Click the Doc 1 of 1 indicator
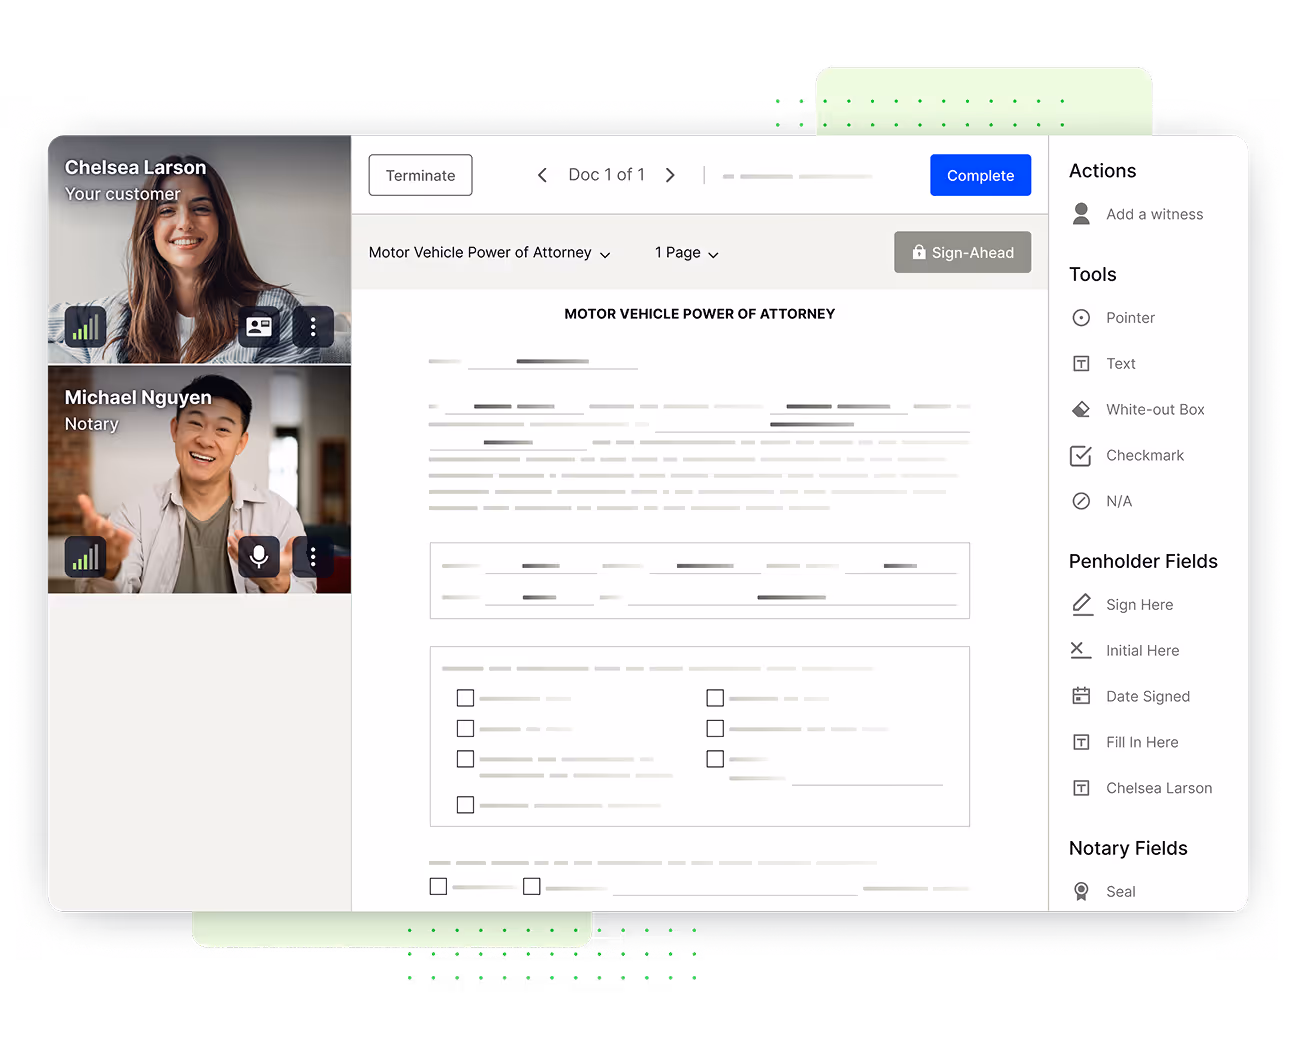This screenshot has height=1045, width=1296. click(x=606, y=175)
